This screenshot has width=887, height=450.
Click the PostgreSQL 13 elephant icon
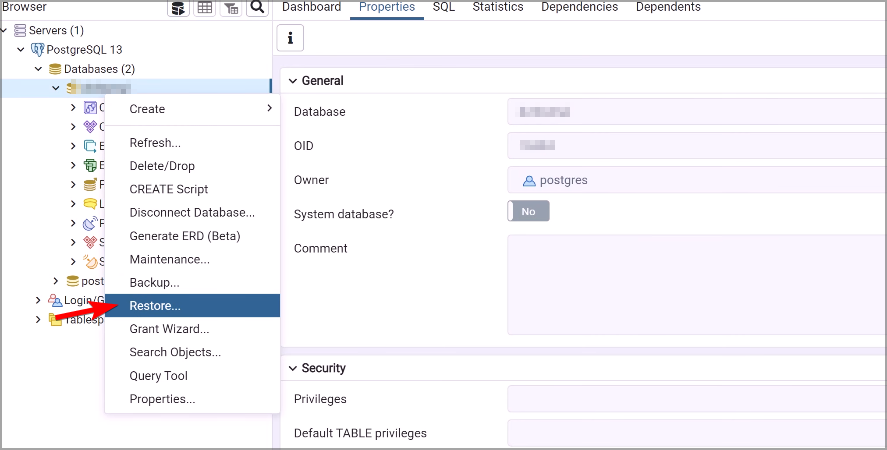click(37, 49)
